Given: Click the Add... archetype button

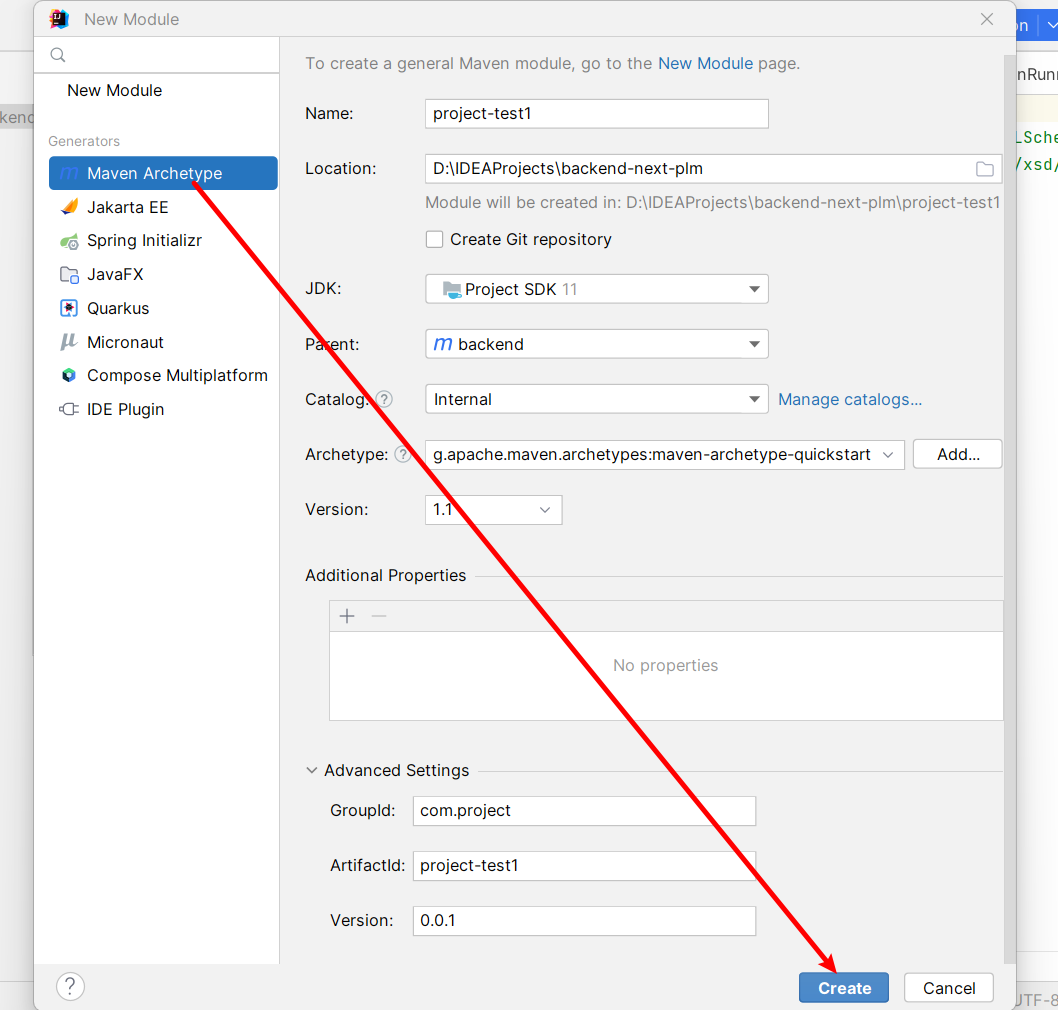Looking at the screenshot, I should (957, 454).
